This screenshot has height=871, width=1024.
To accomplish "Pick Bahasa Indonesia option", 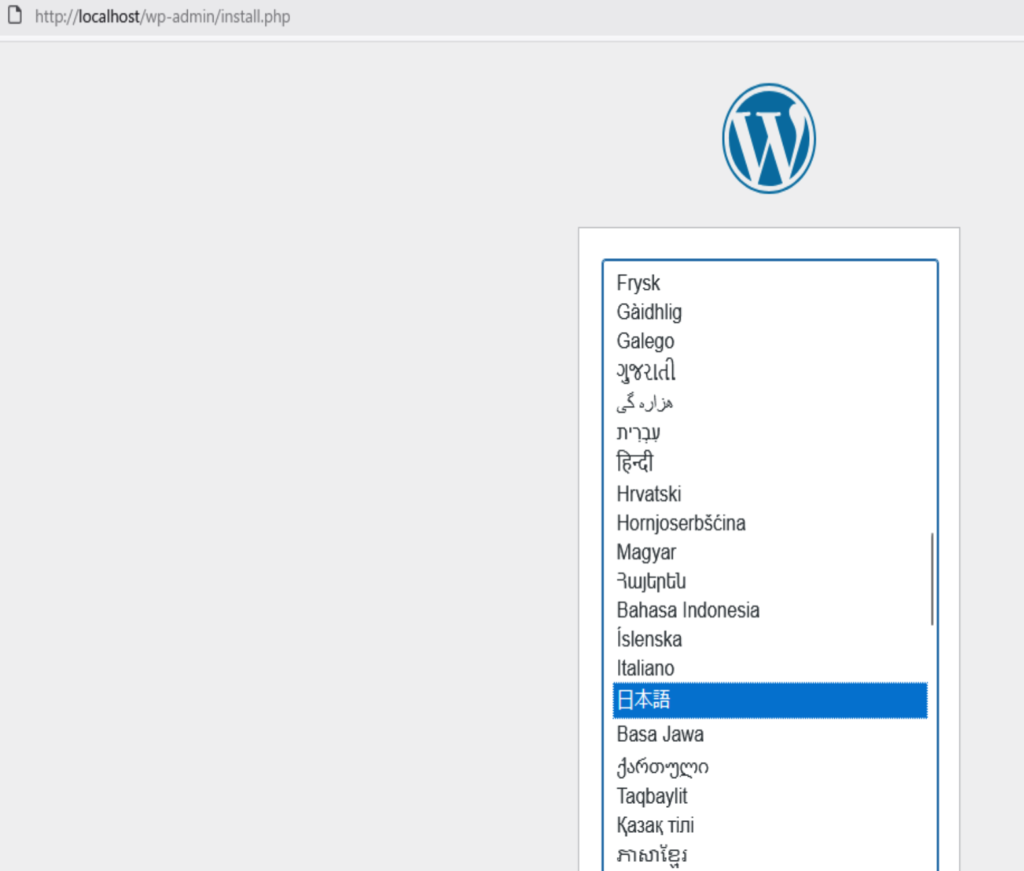I will click(688, 610).
